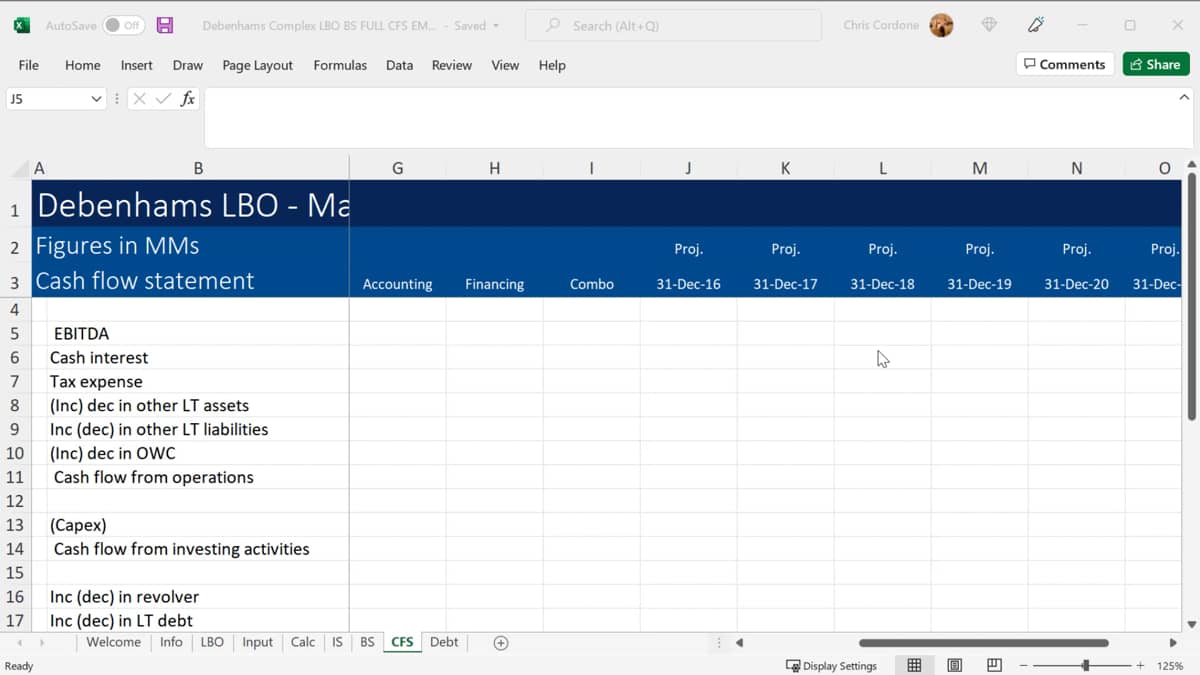The image size is (1200, 675).
Task: Click the vertical scrollbar thumb
Action: (1190, 297)
